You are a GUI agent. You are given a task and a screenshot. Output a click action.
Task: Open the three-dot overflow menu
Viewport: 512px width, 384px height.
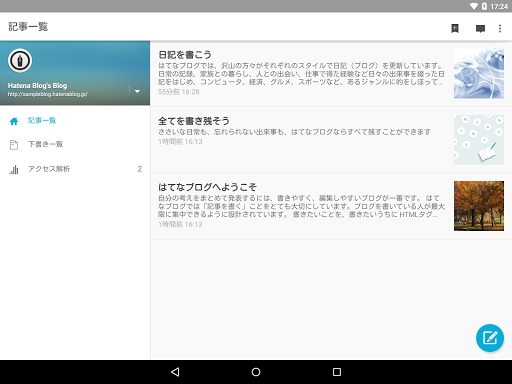coord(500,28)
